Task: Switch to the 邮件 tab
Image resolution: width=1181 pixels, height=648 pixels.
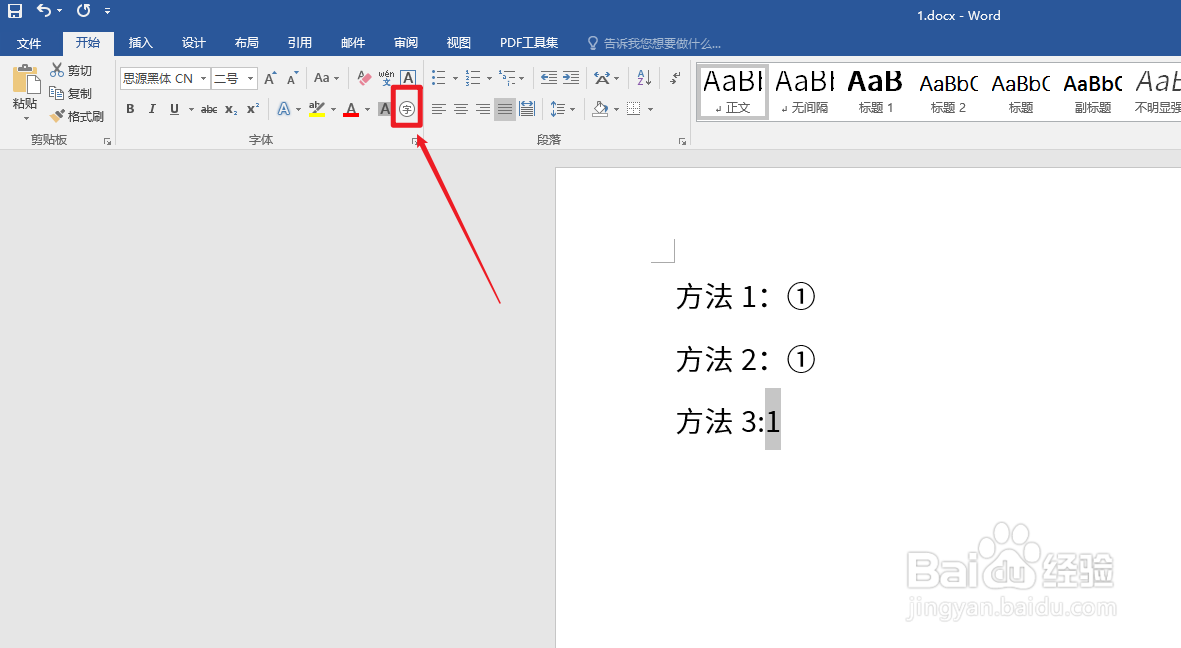Action: point(352,43)
